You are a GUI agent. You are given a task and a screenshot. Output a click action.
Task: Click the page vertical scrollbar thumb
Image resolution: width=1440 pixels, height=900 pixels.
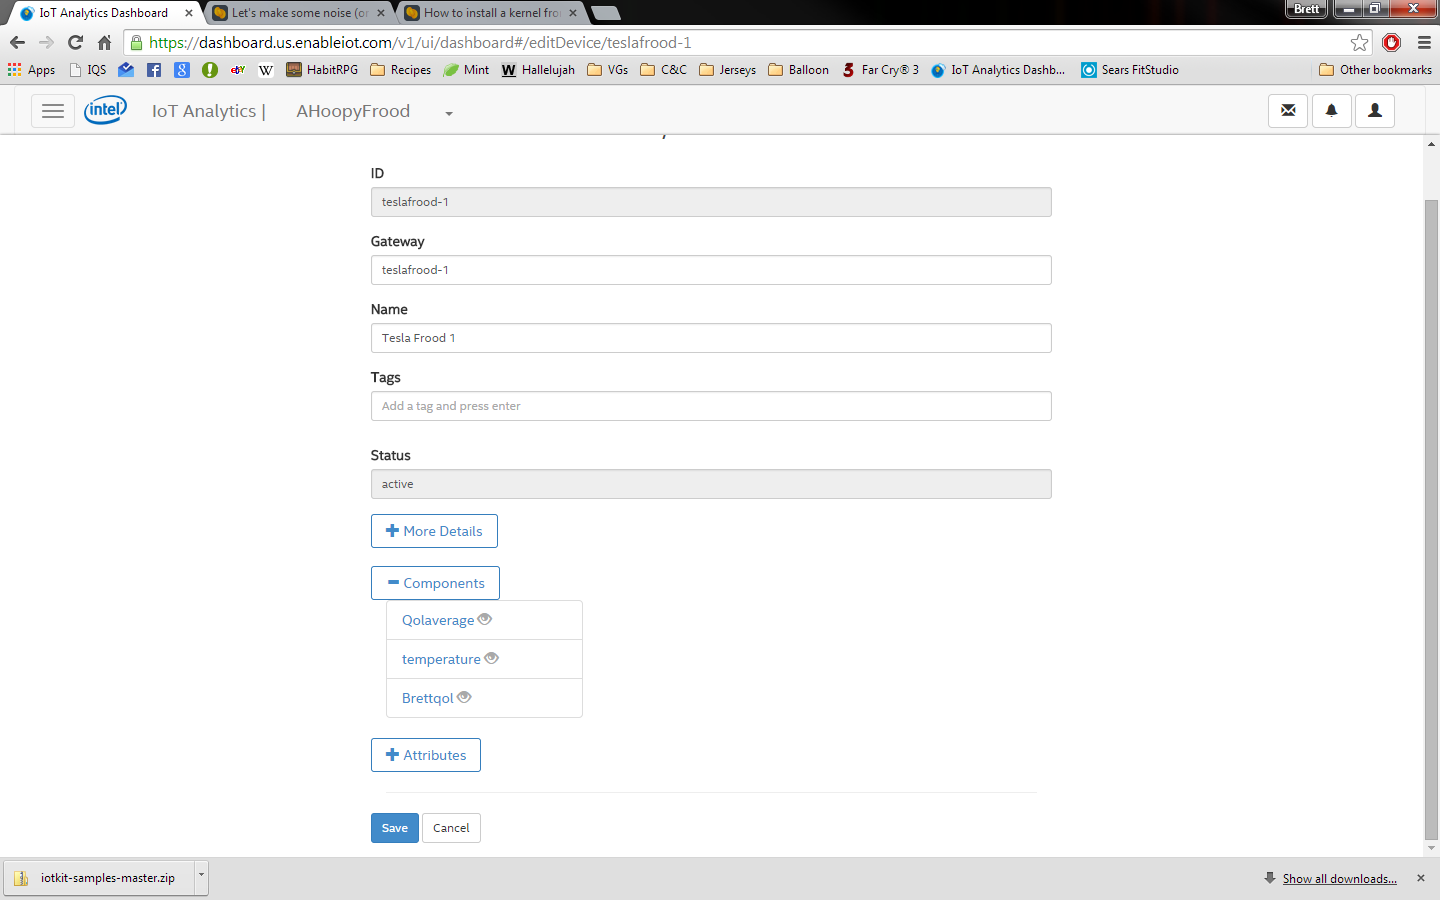click(x=1431, y=520)
